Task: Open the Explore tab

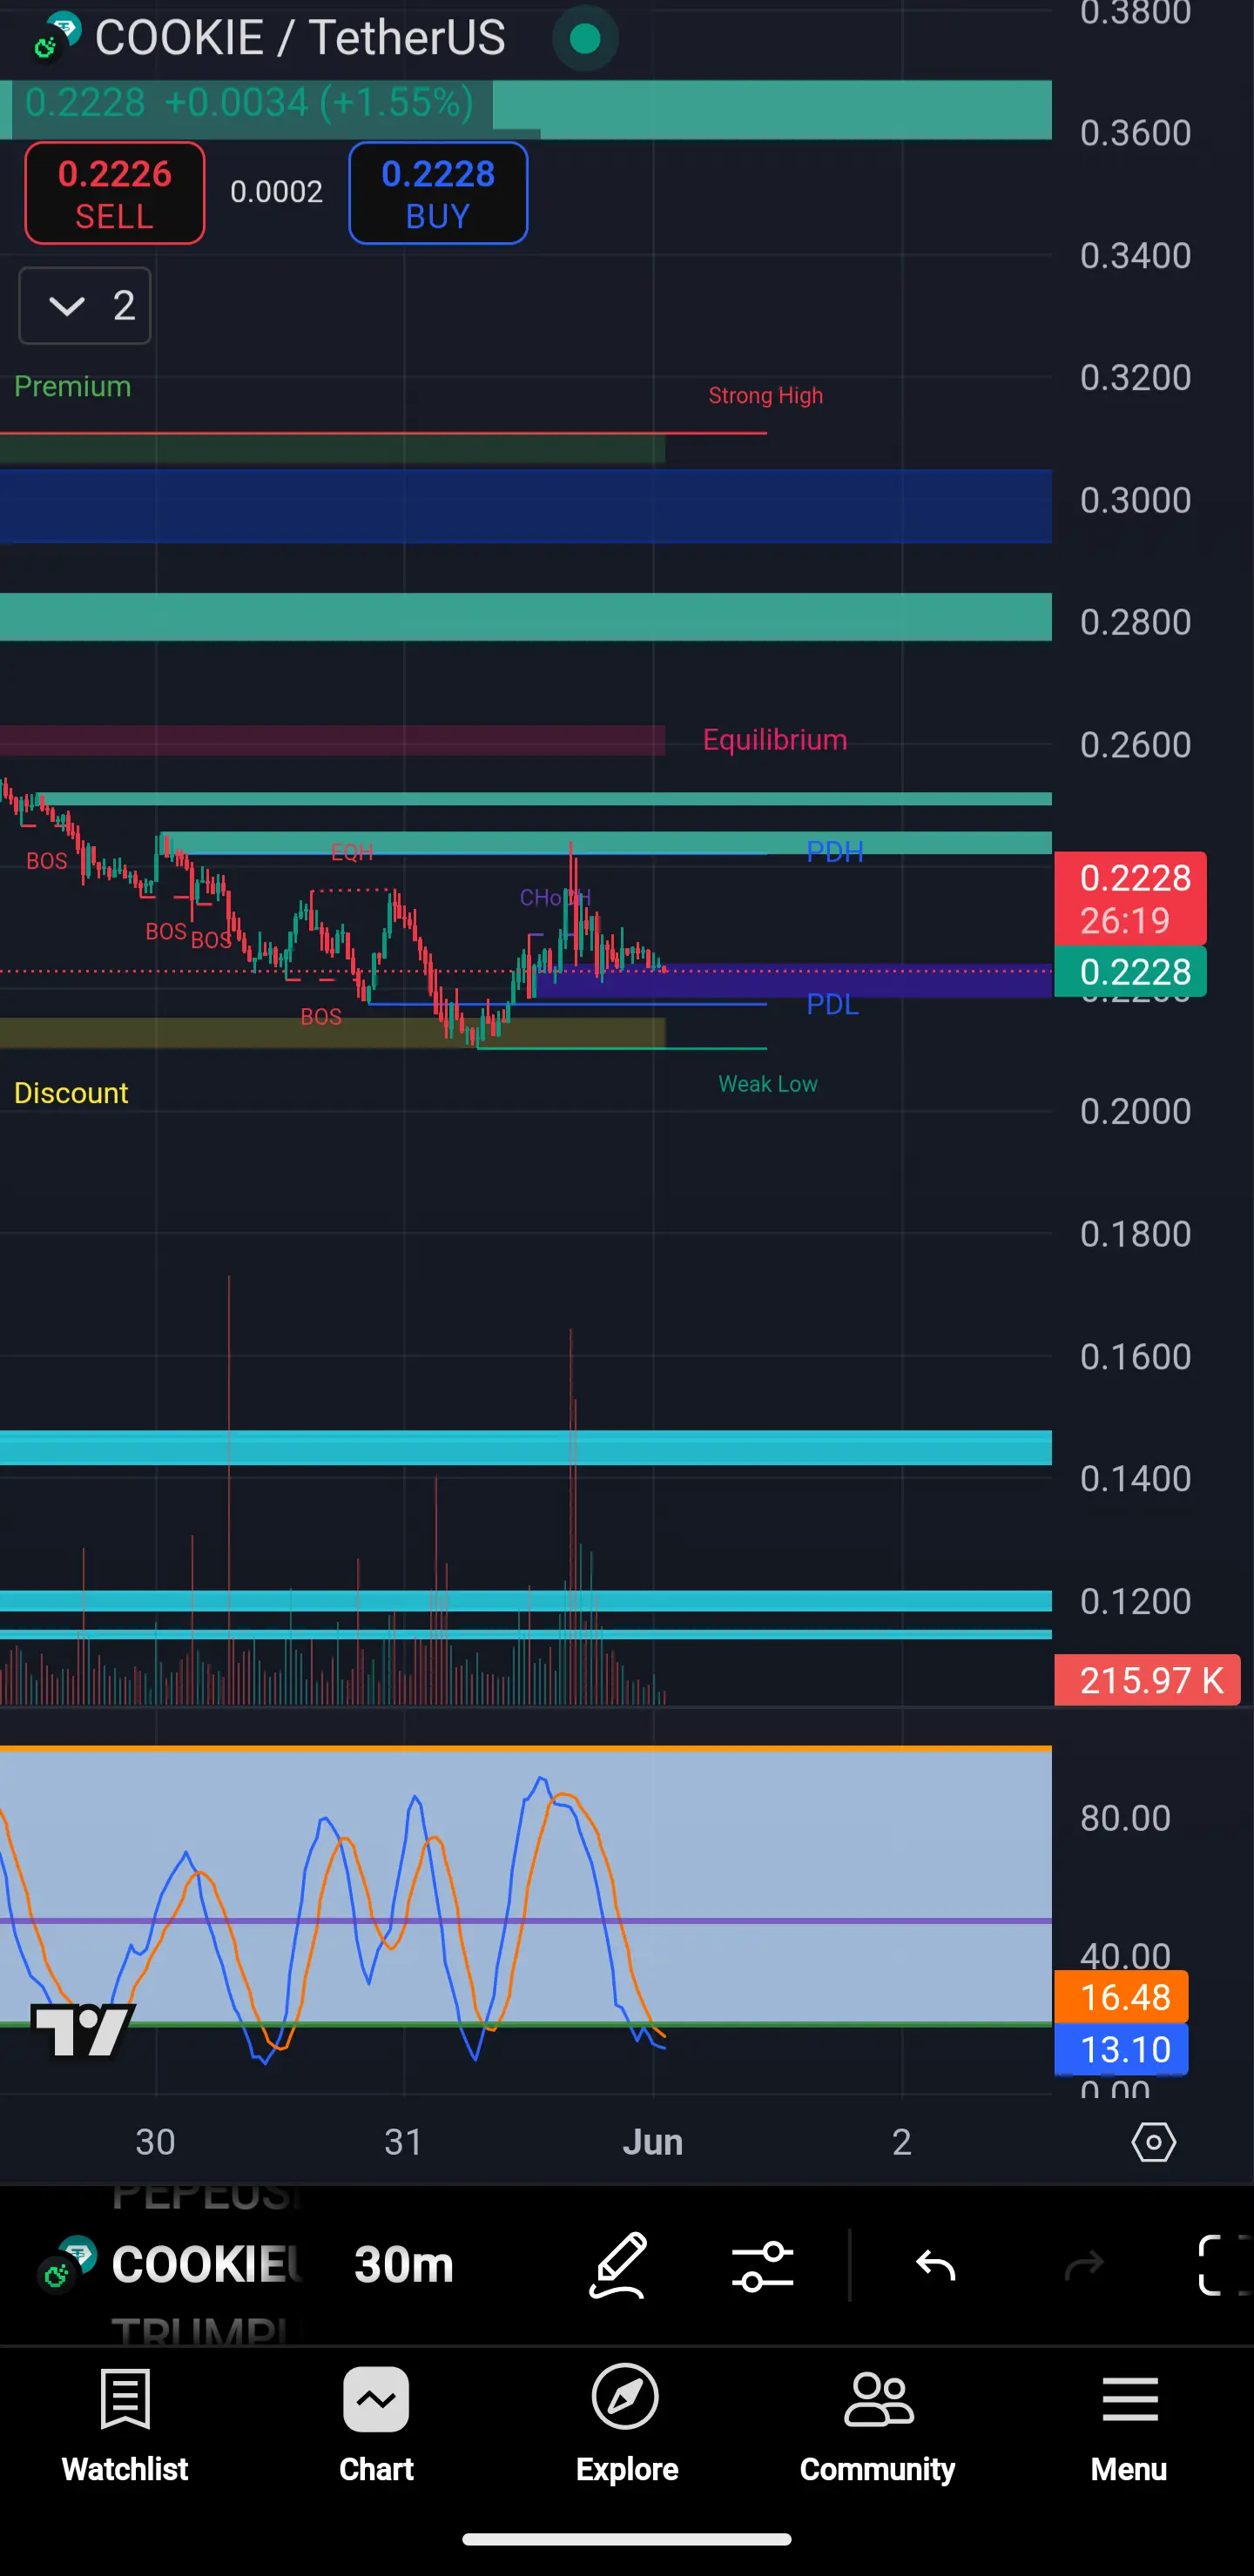Action: [x=627, y=2426]
